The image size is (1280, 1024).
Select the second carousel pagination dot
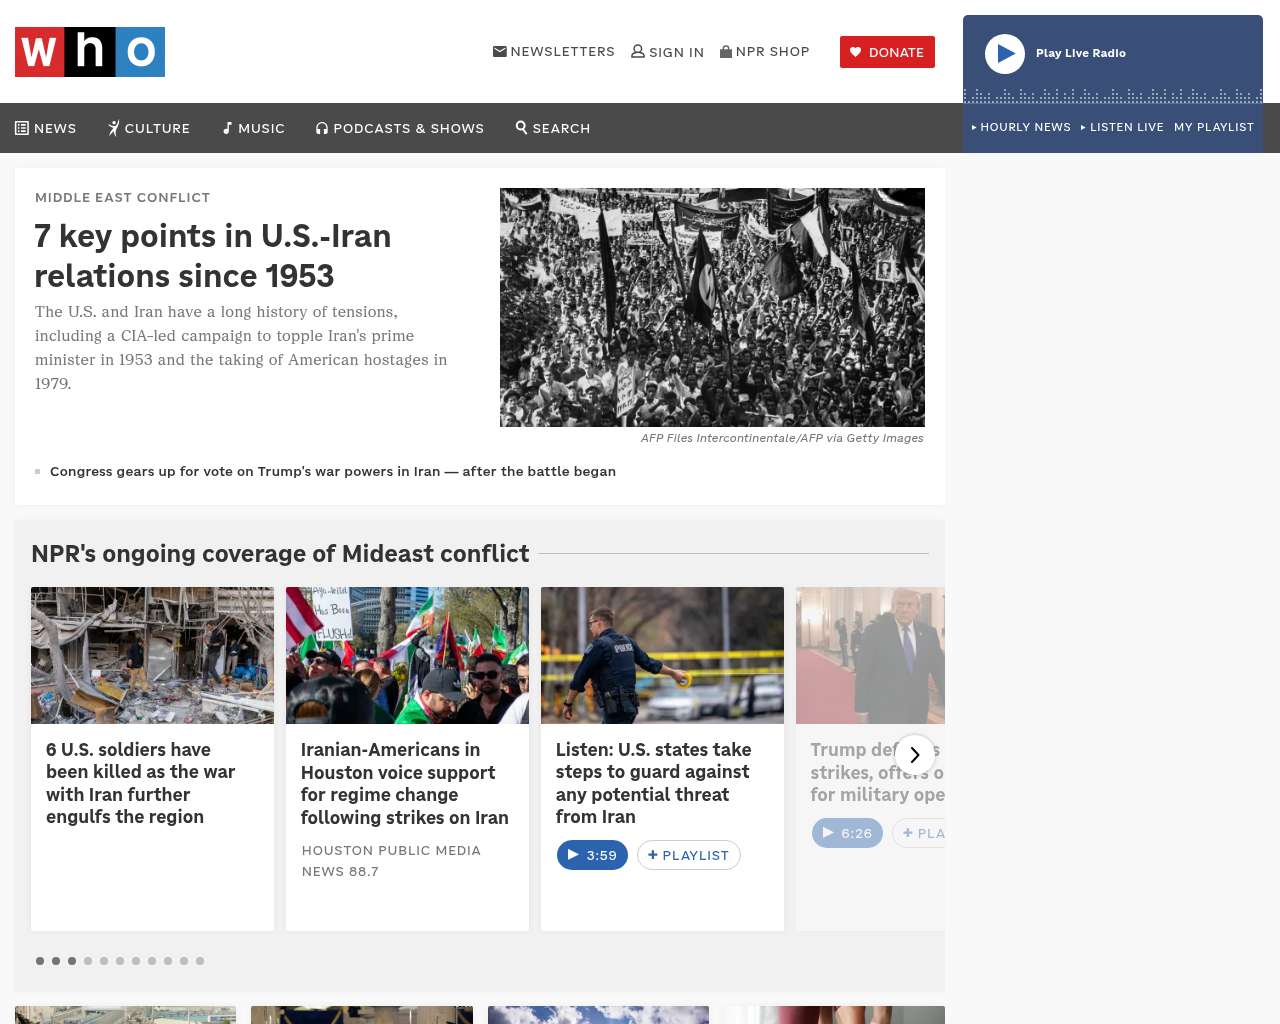[x=56, y=961]
